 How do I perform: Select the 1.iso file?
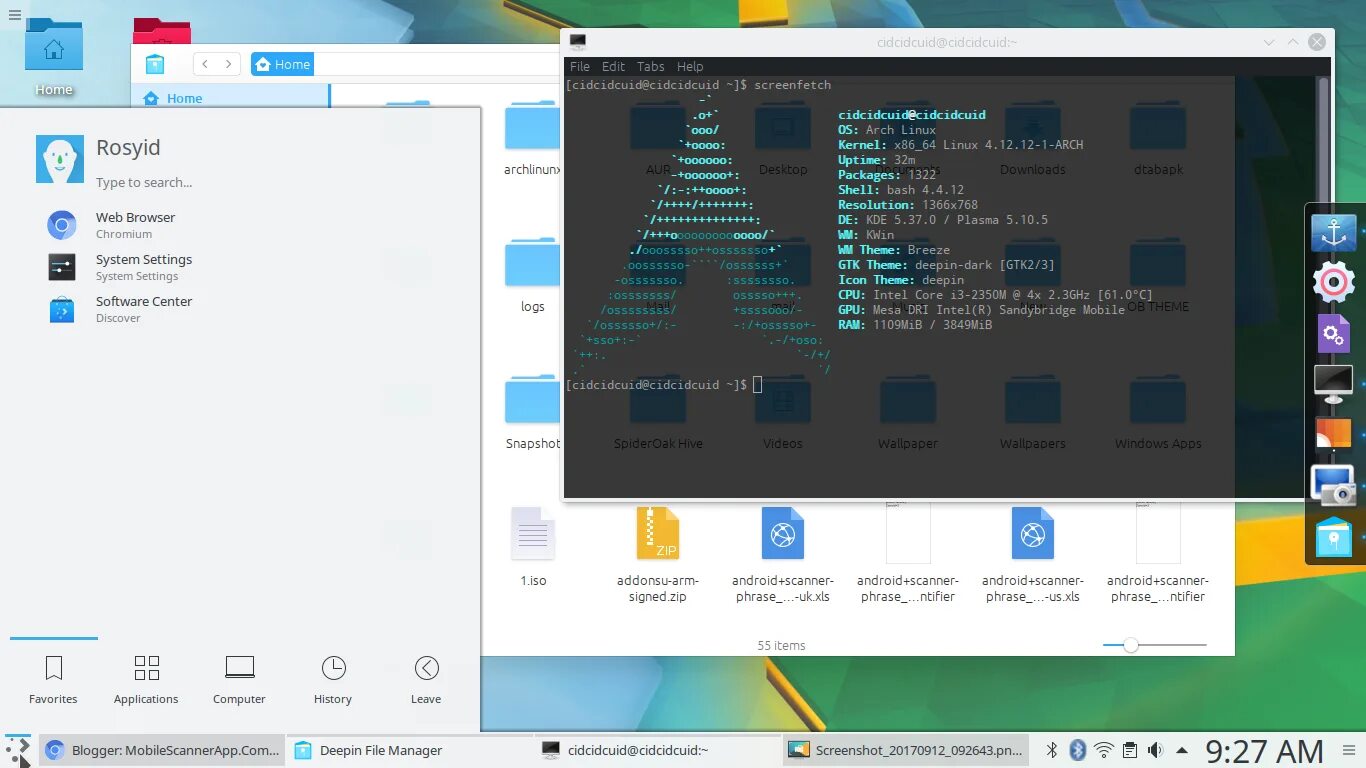point(533,547)
